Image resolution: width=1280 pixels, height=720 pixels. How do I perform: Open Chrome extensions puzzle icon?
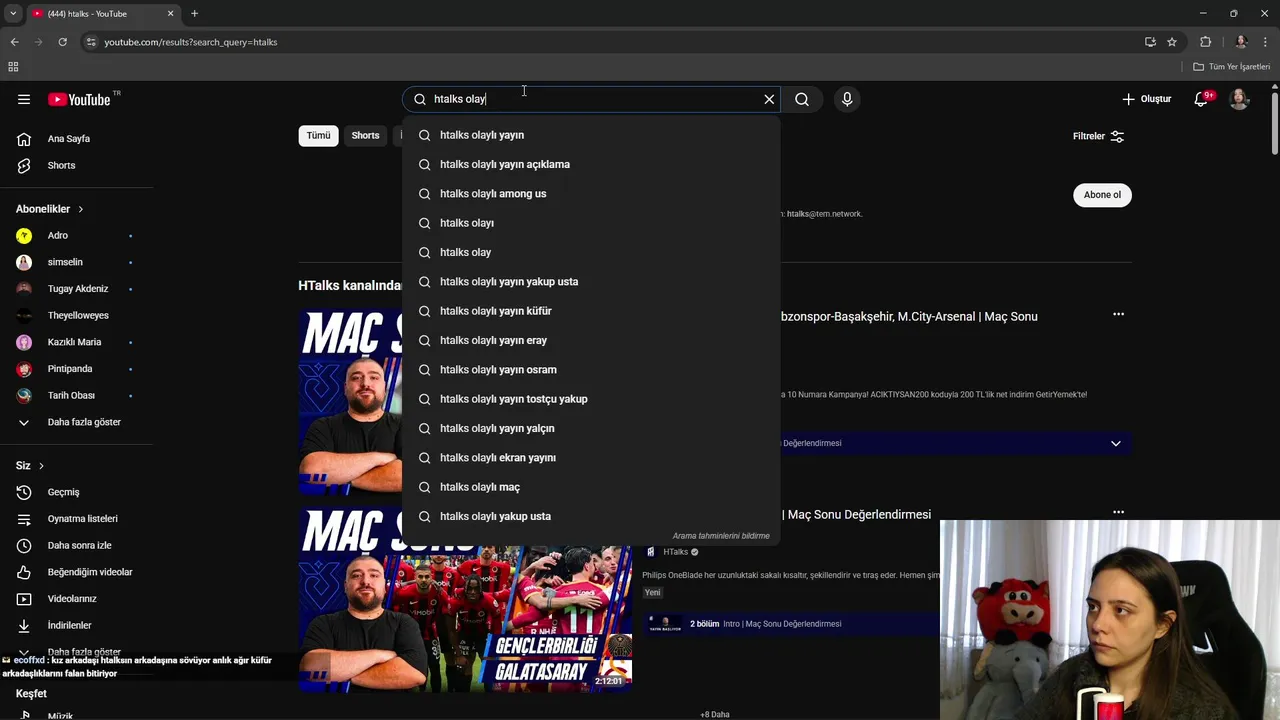(x=1205, y=42)
